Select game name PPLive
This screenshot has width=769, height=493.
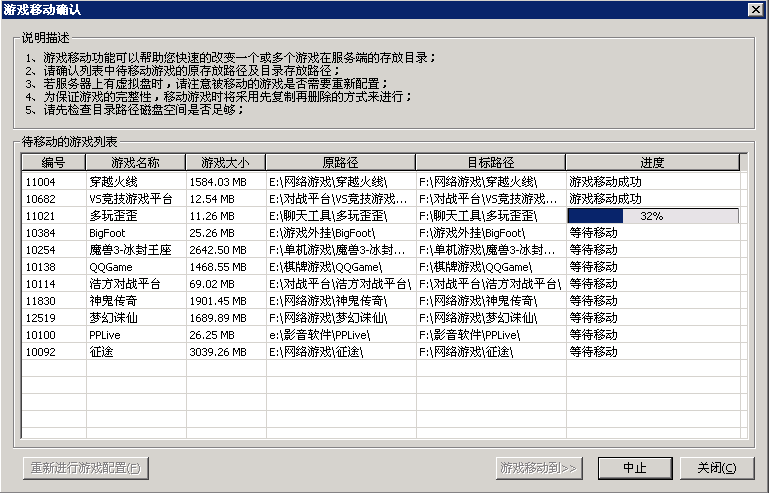[104, 335]
